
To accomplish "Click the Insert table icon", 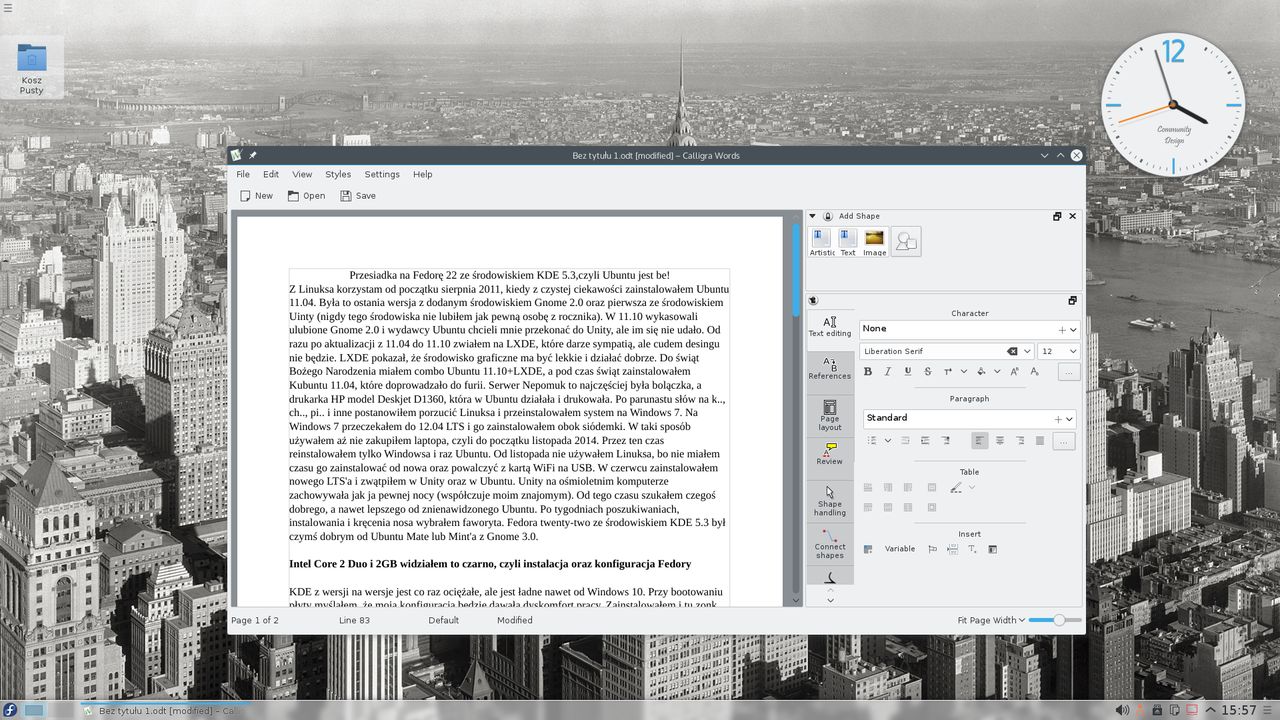I will coord(868,549).
